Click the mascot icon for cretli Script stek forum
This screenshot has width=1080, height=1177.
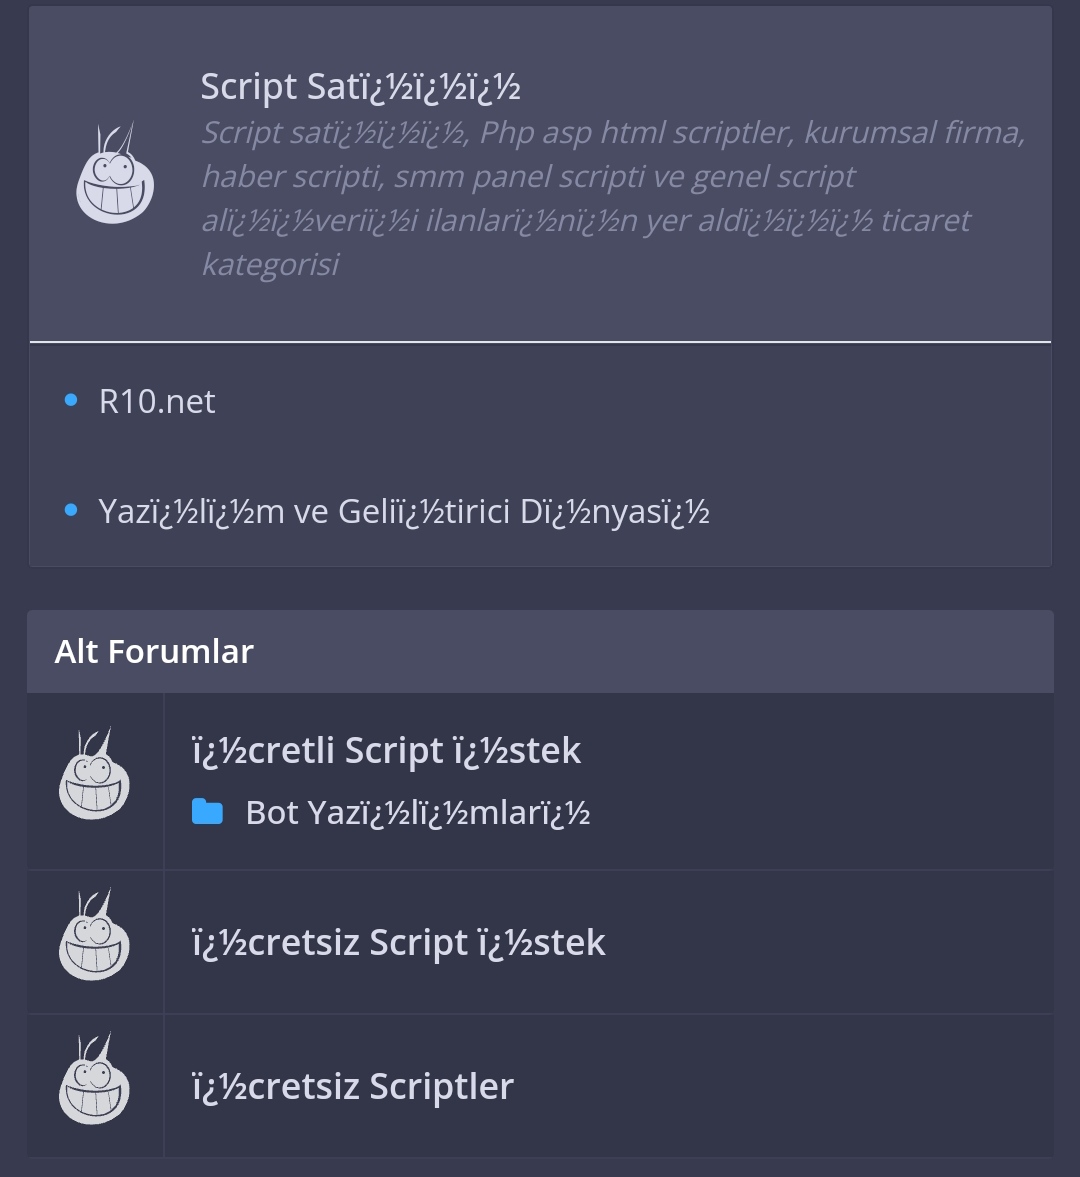pos(95,773)
